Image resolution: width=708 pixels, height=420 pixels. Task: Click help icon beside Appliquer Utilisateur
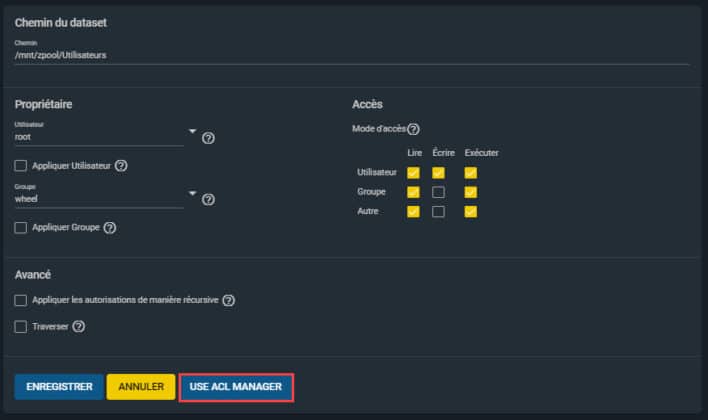click(122, 166)
